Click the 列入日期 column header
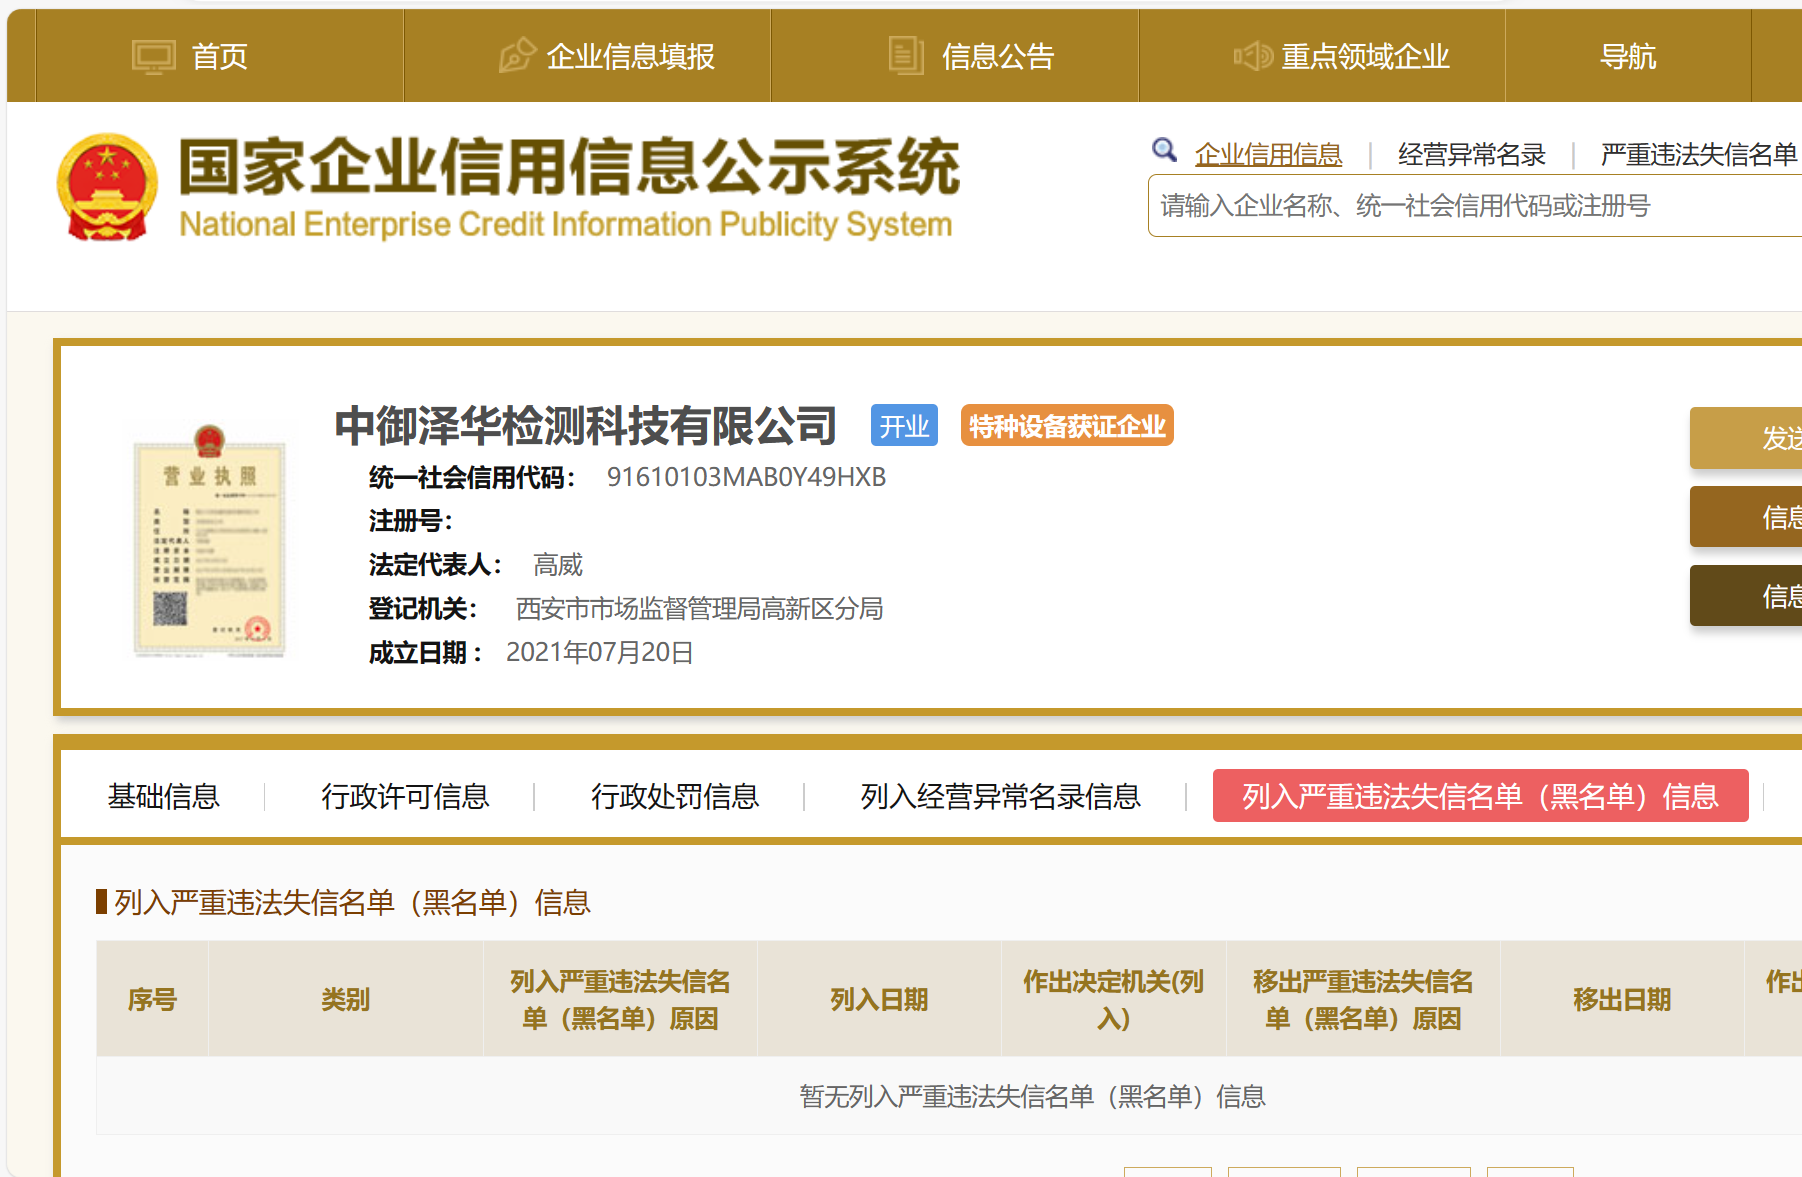1802x1177 pixels. point(879,999)
